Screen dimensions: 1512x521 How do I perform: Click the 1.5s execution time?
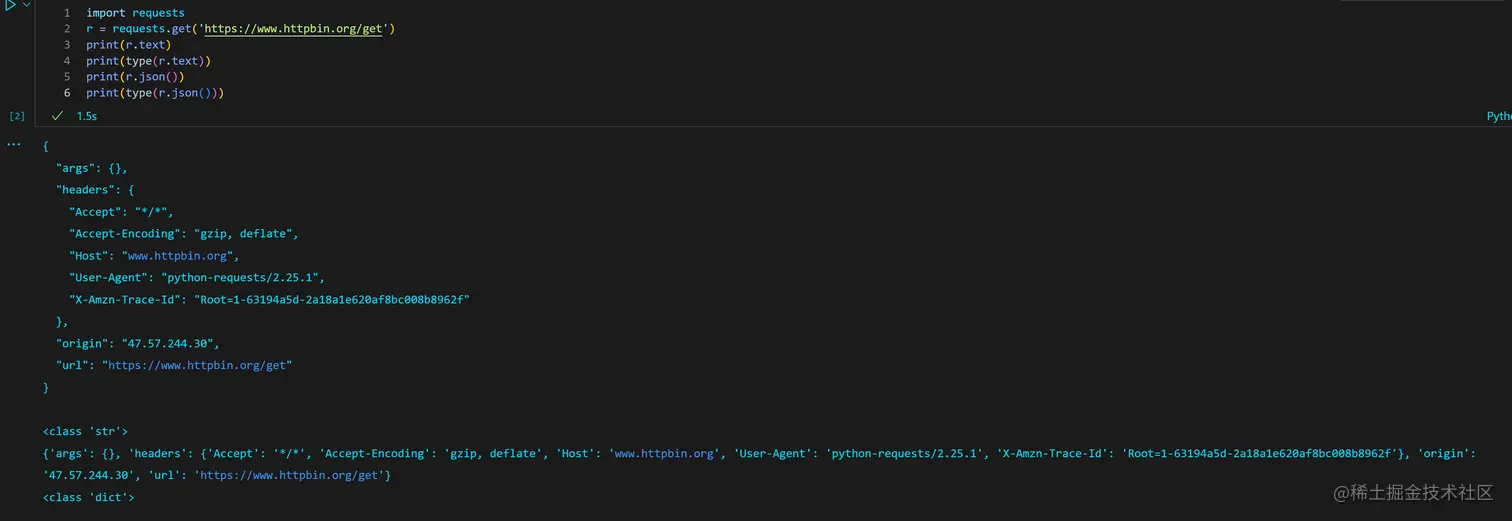pos(87,116)
